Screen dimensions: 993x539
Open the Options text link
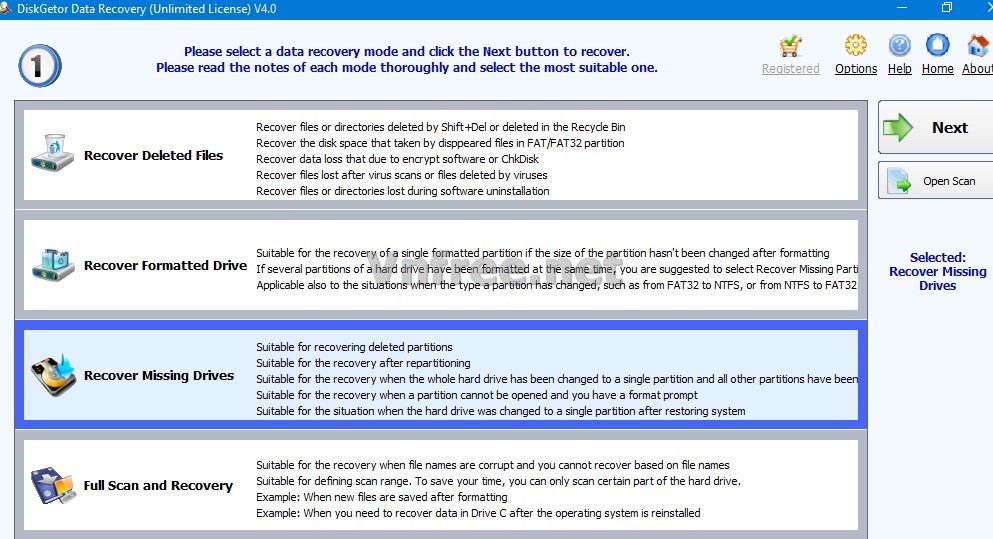tap(855, 69)
